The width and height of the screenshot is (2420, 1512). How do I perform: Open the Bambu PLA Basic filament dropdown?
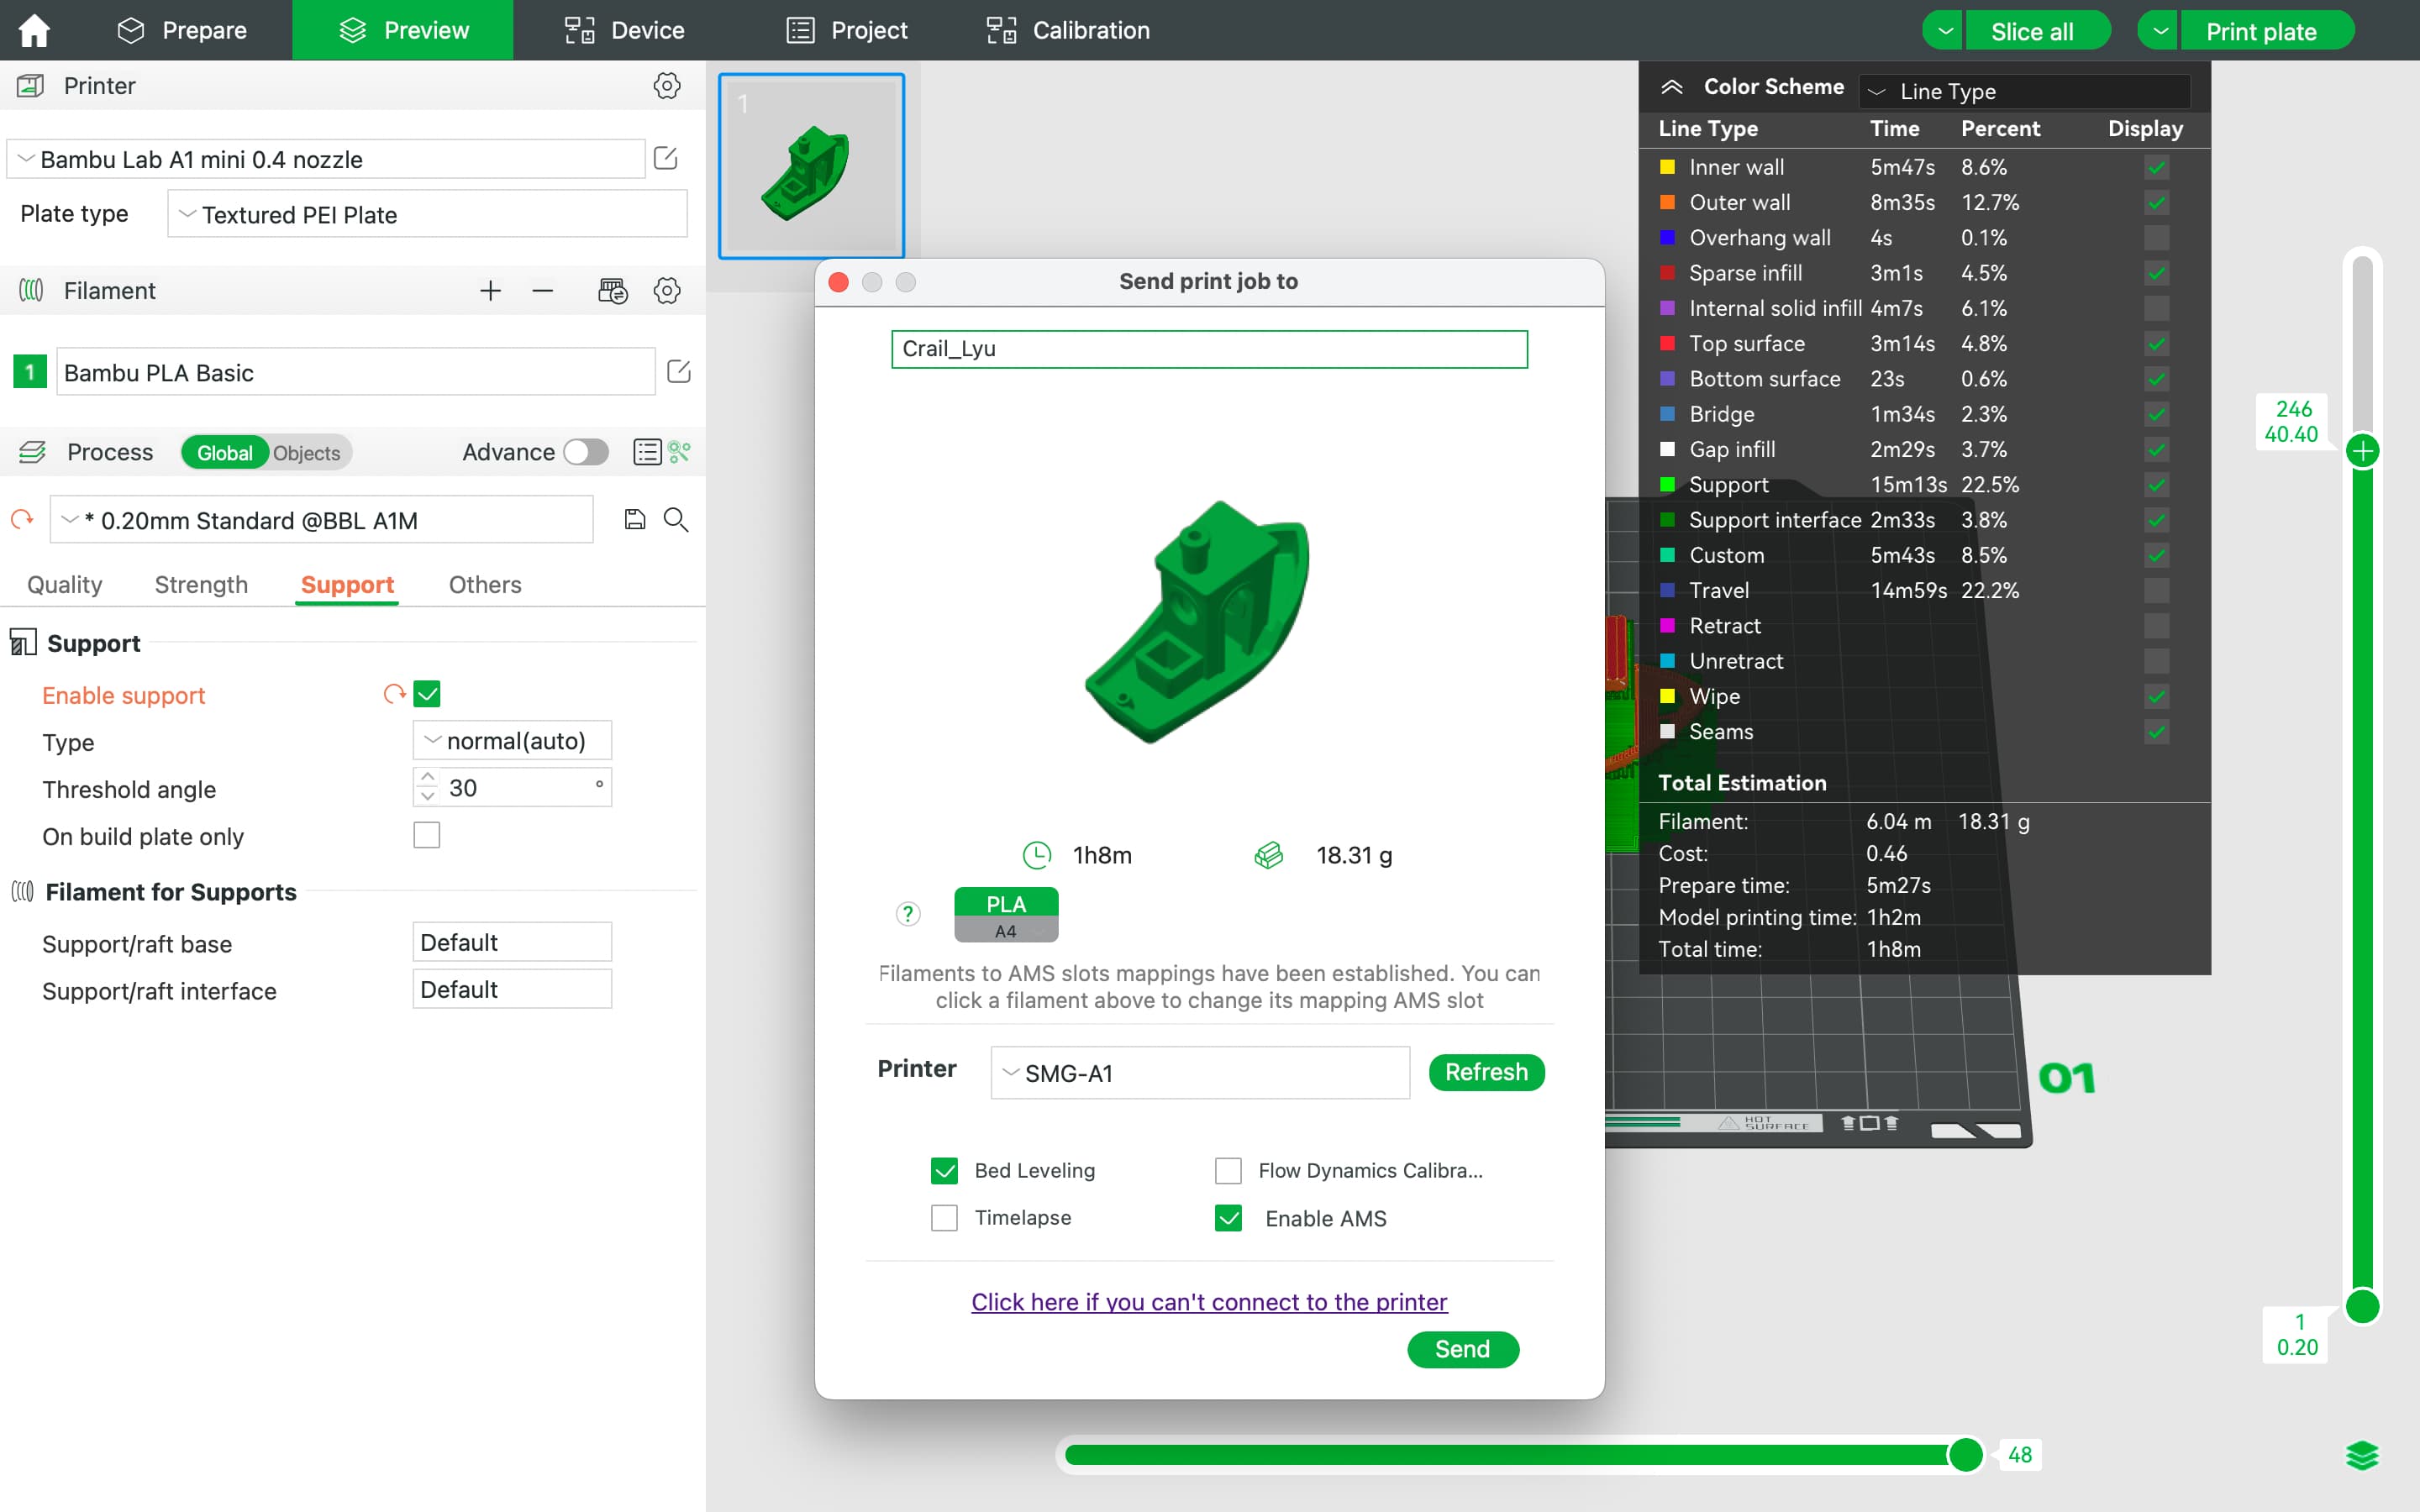[x=356, y=372]
